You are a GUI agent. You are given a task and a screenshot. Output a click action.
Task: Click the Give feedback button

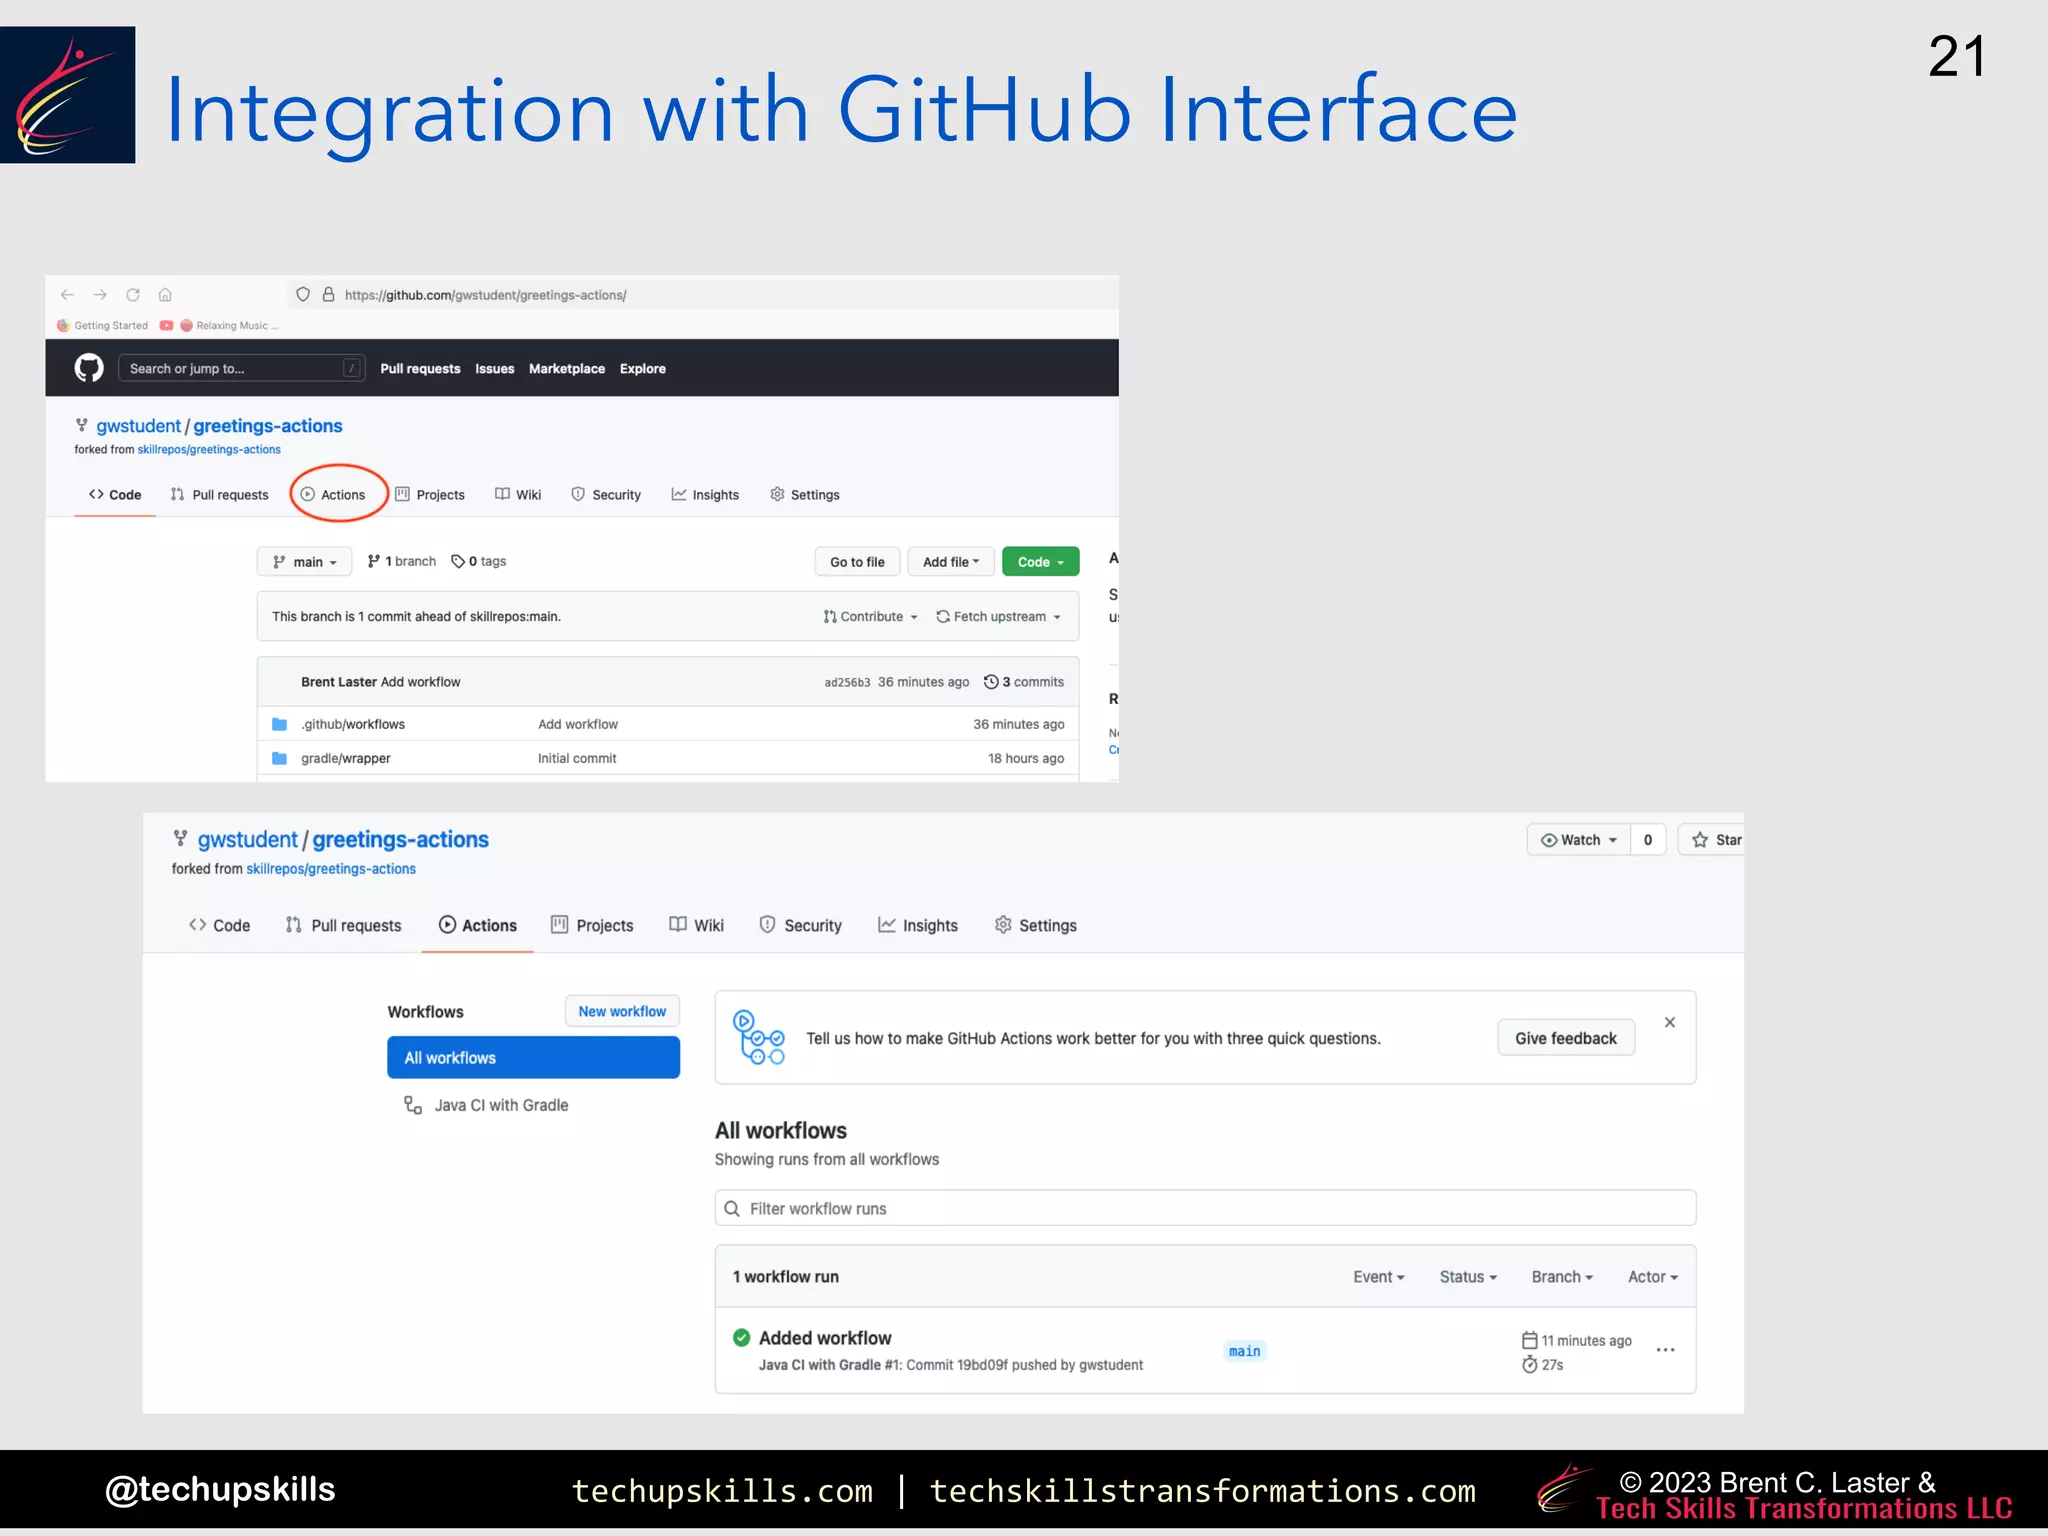(x=1565, y=1038)
